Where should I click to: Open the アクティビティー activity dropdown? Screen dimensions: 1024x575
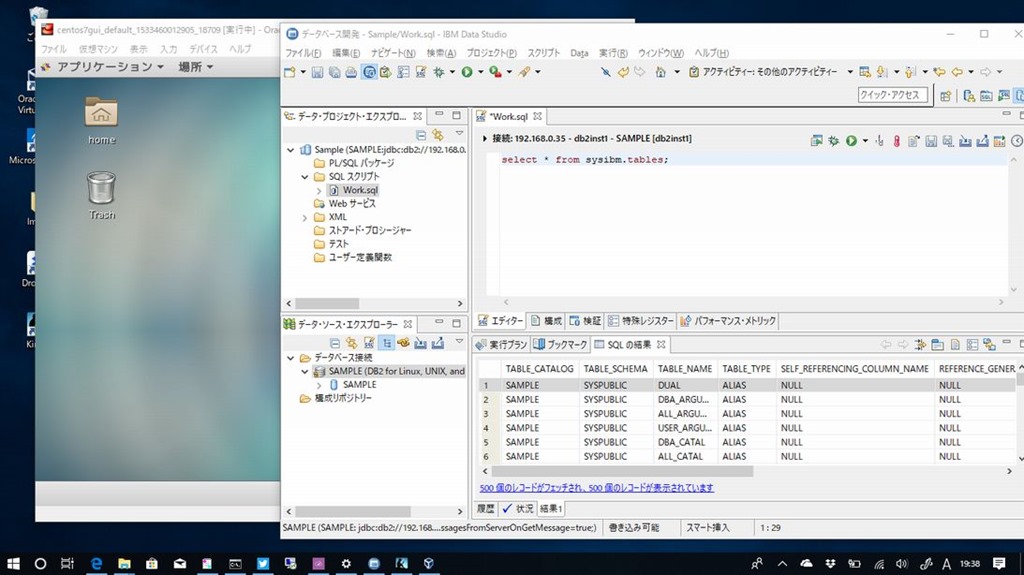pyautogui.click(x=850, y=72)
